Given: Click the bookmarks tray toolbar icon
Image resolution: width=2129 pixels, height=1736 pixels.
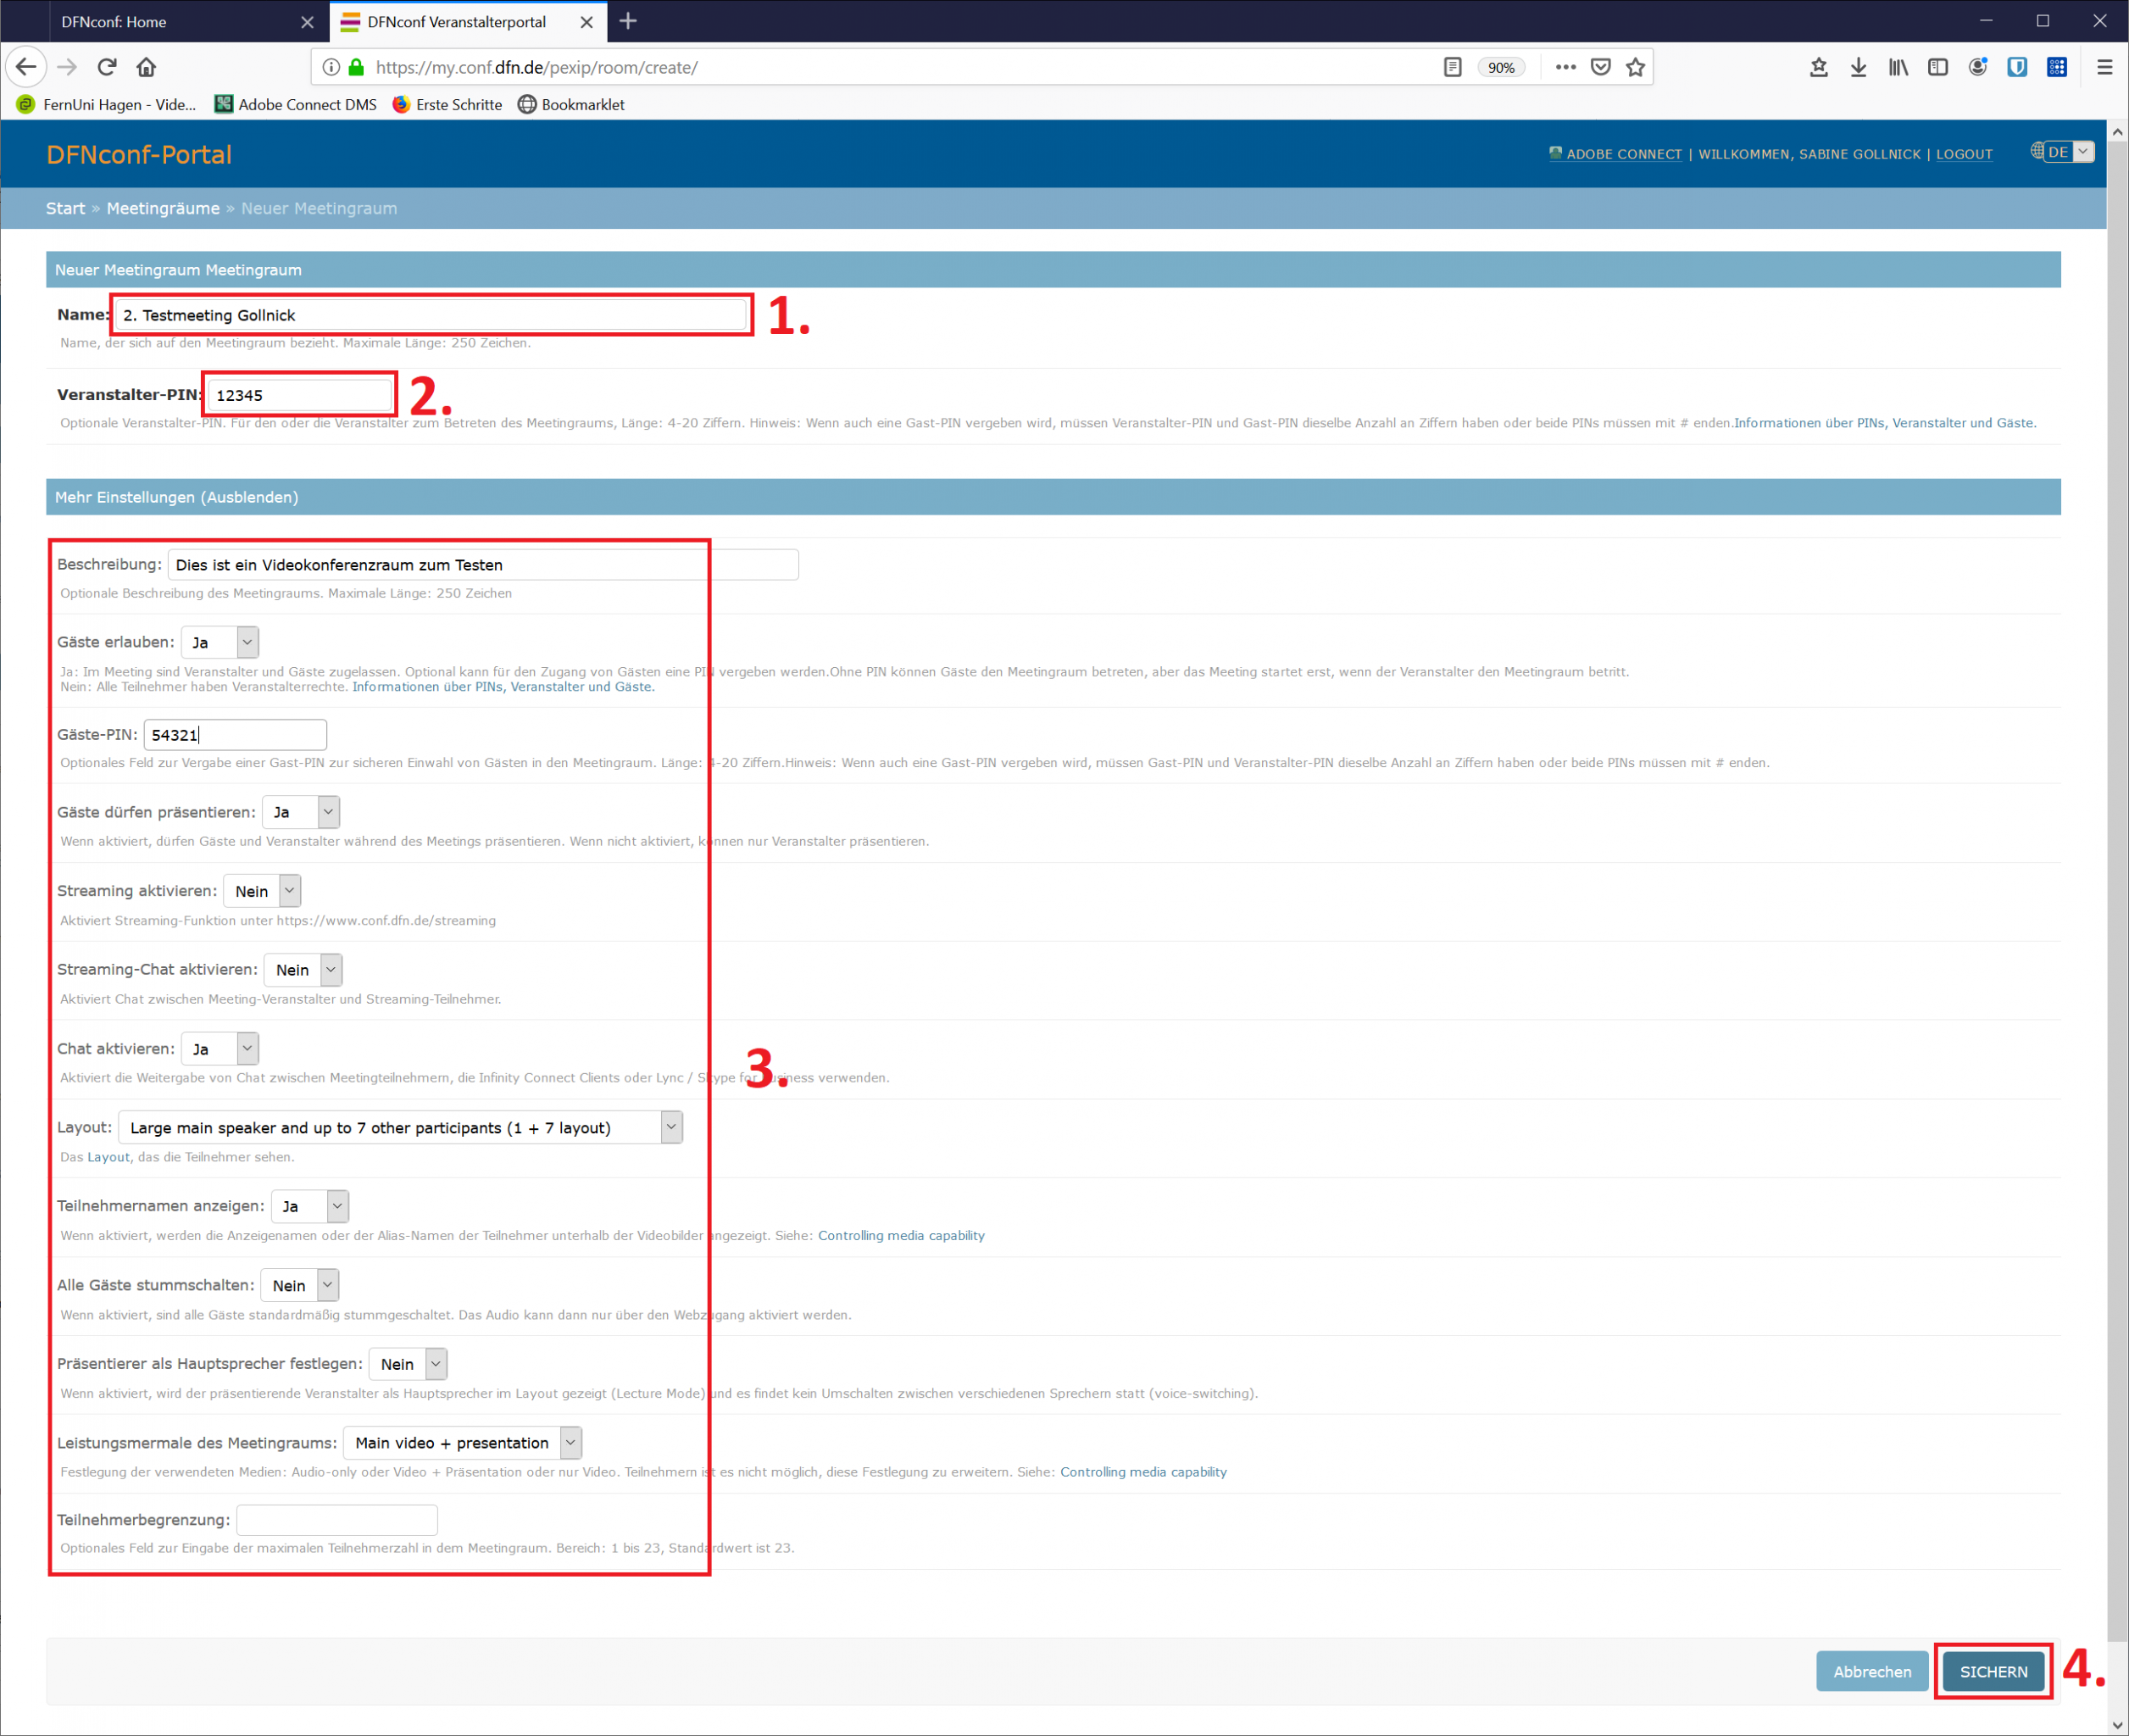Looking at the screenshot, I should (x=1819, y=67).
